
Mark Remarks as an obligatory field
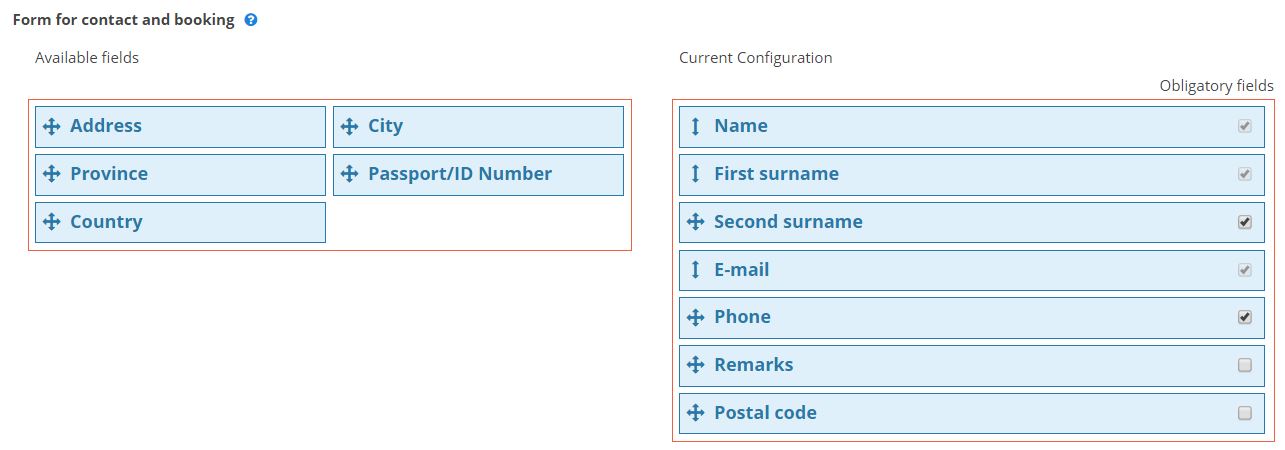(x=1245, y=365)
